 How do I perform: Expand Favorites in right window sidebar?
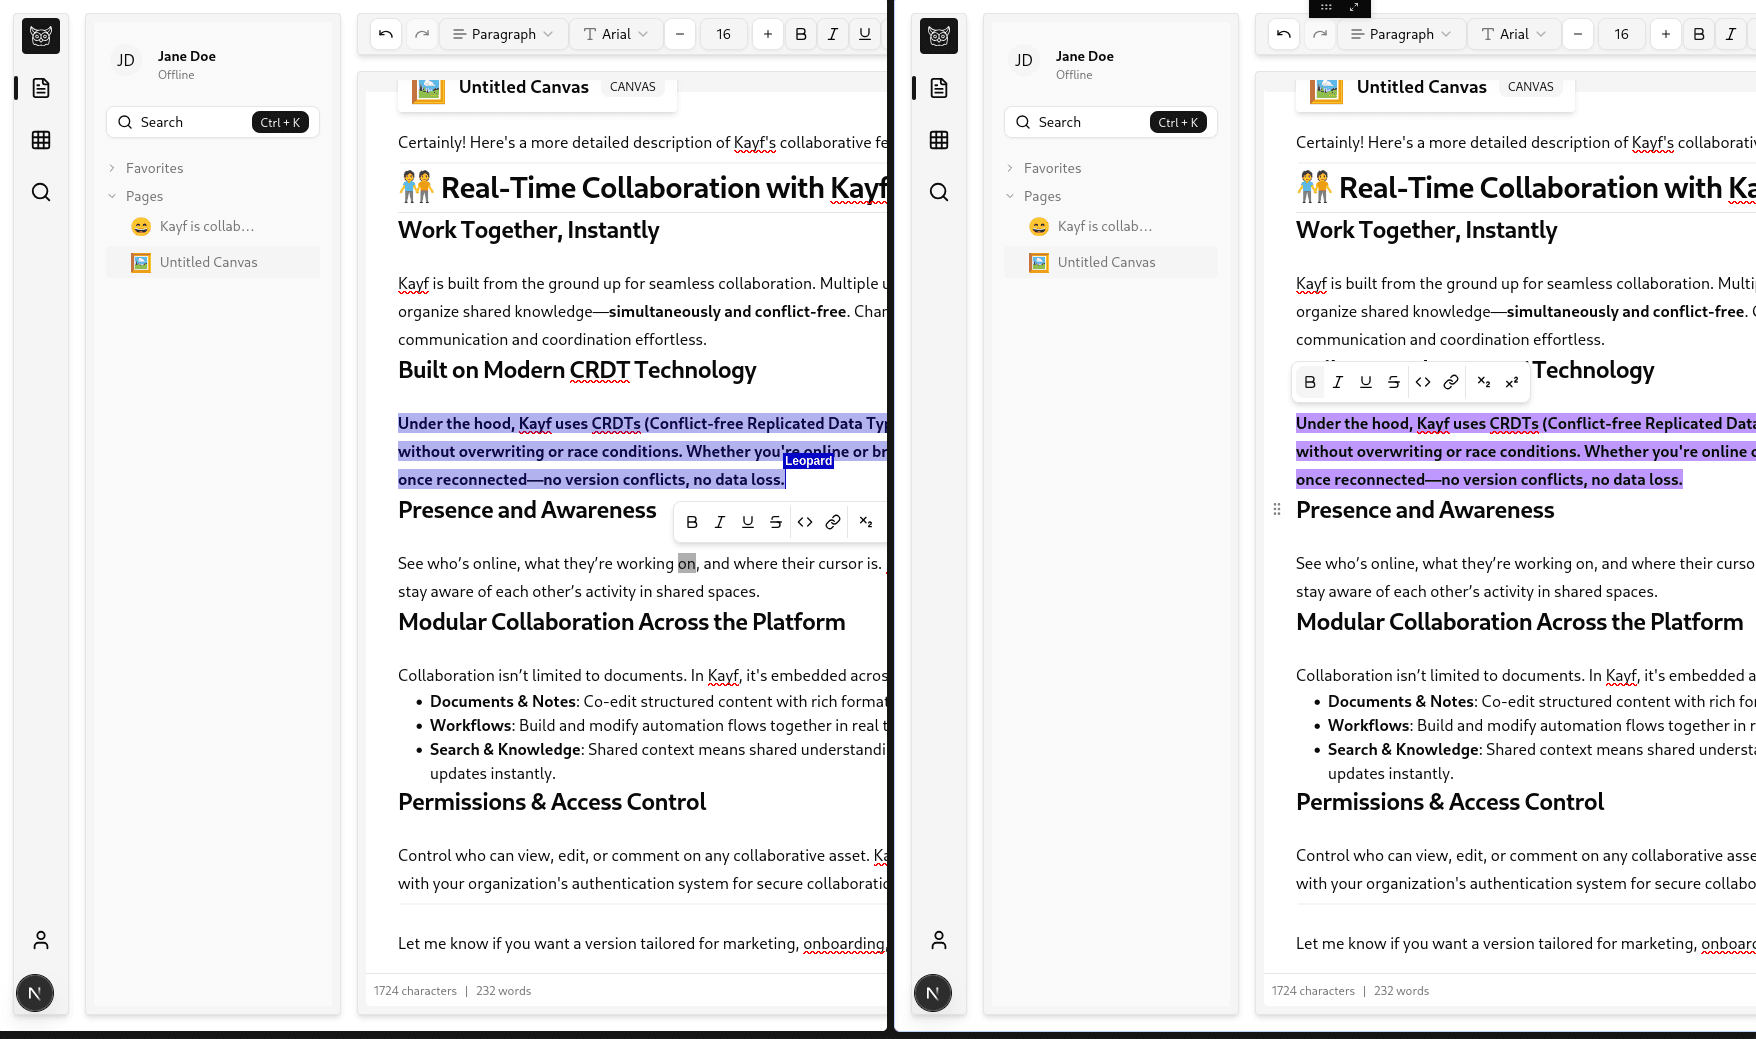1044,168
